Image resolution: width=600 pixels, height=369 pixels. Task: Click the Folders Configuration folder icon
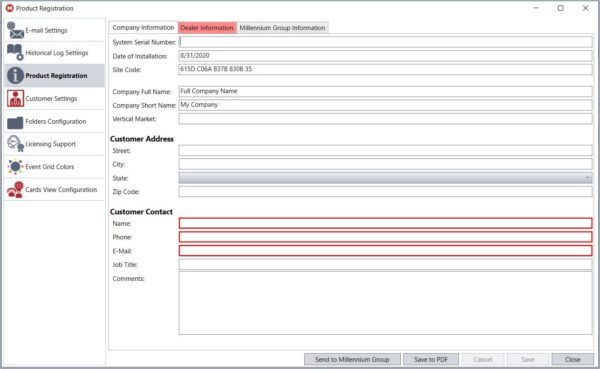tap(15, 122)
